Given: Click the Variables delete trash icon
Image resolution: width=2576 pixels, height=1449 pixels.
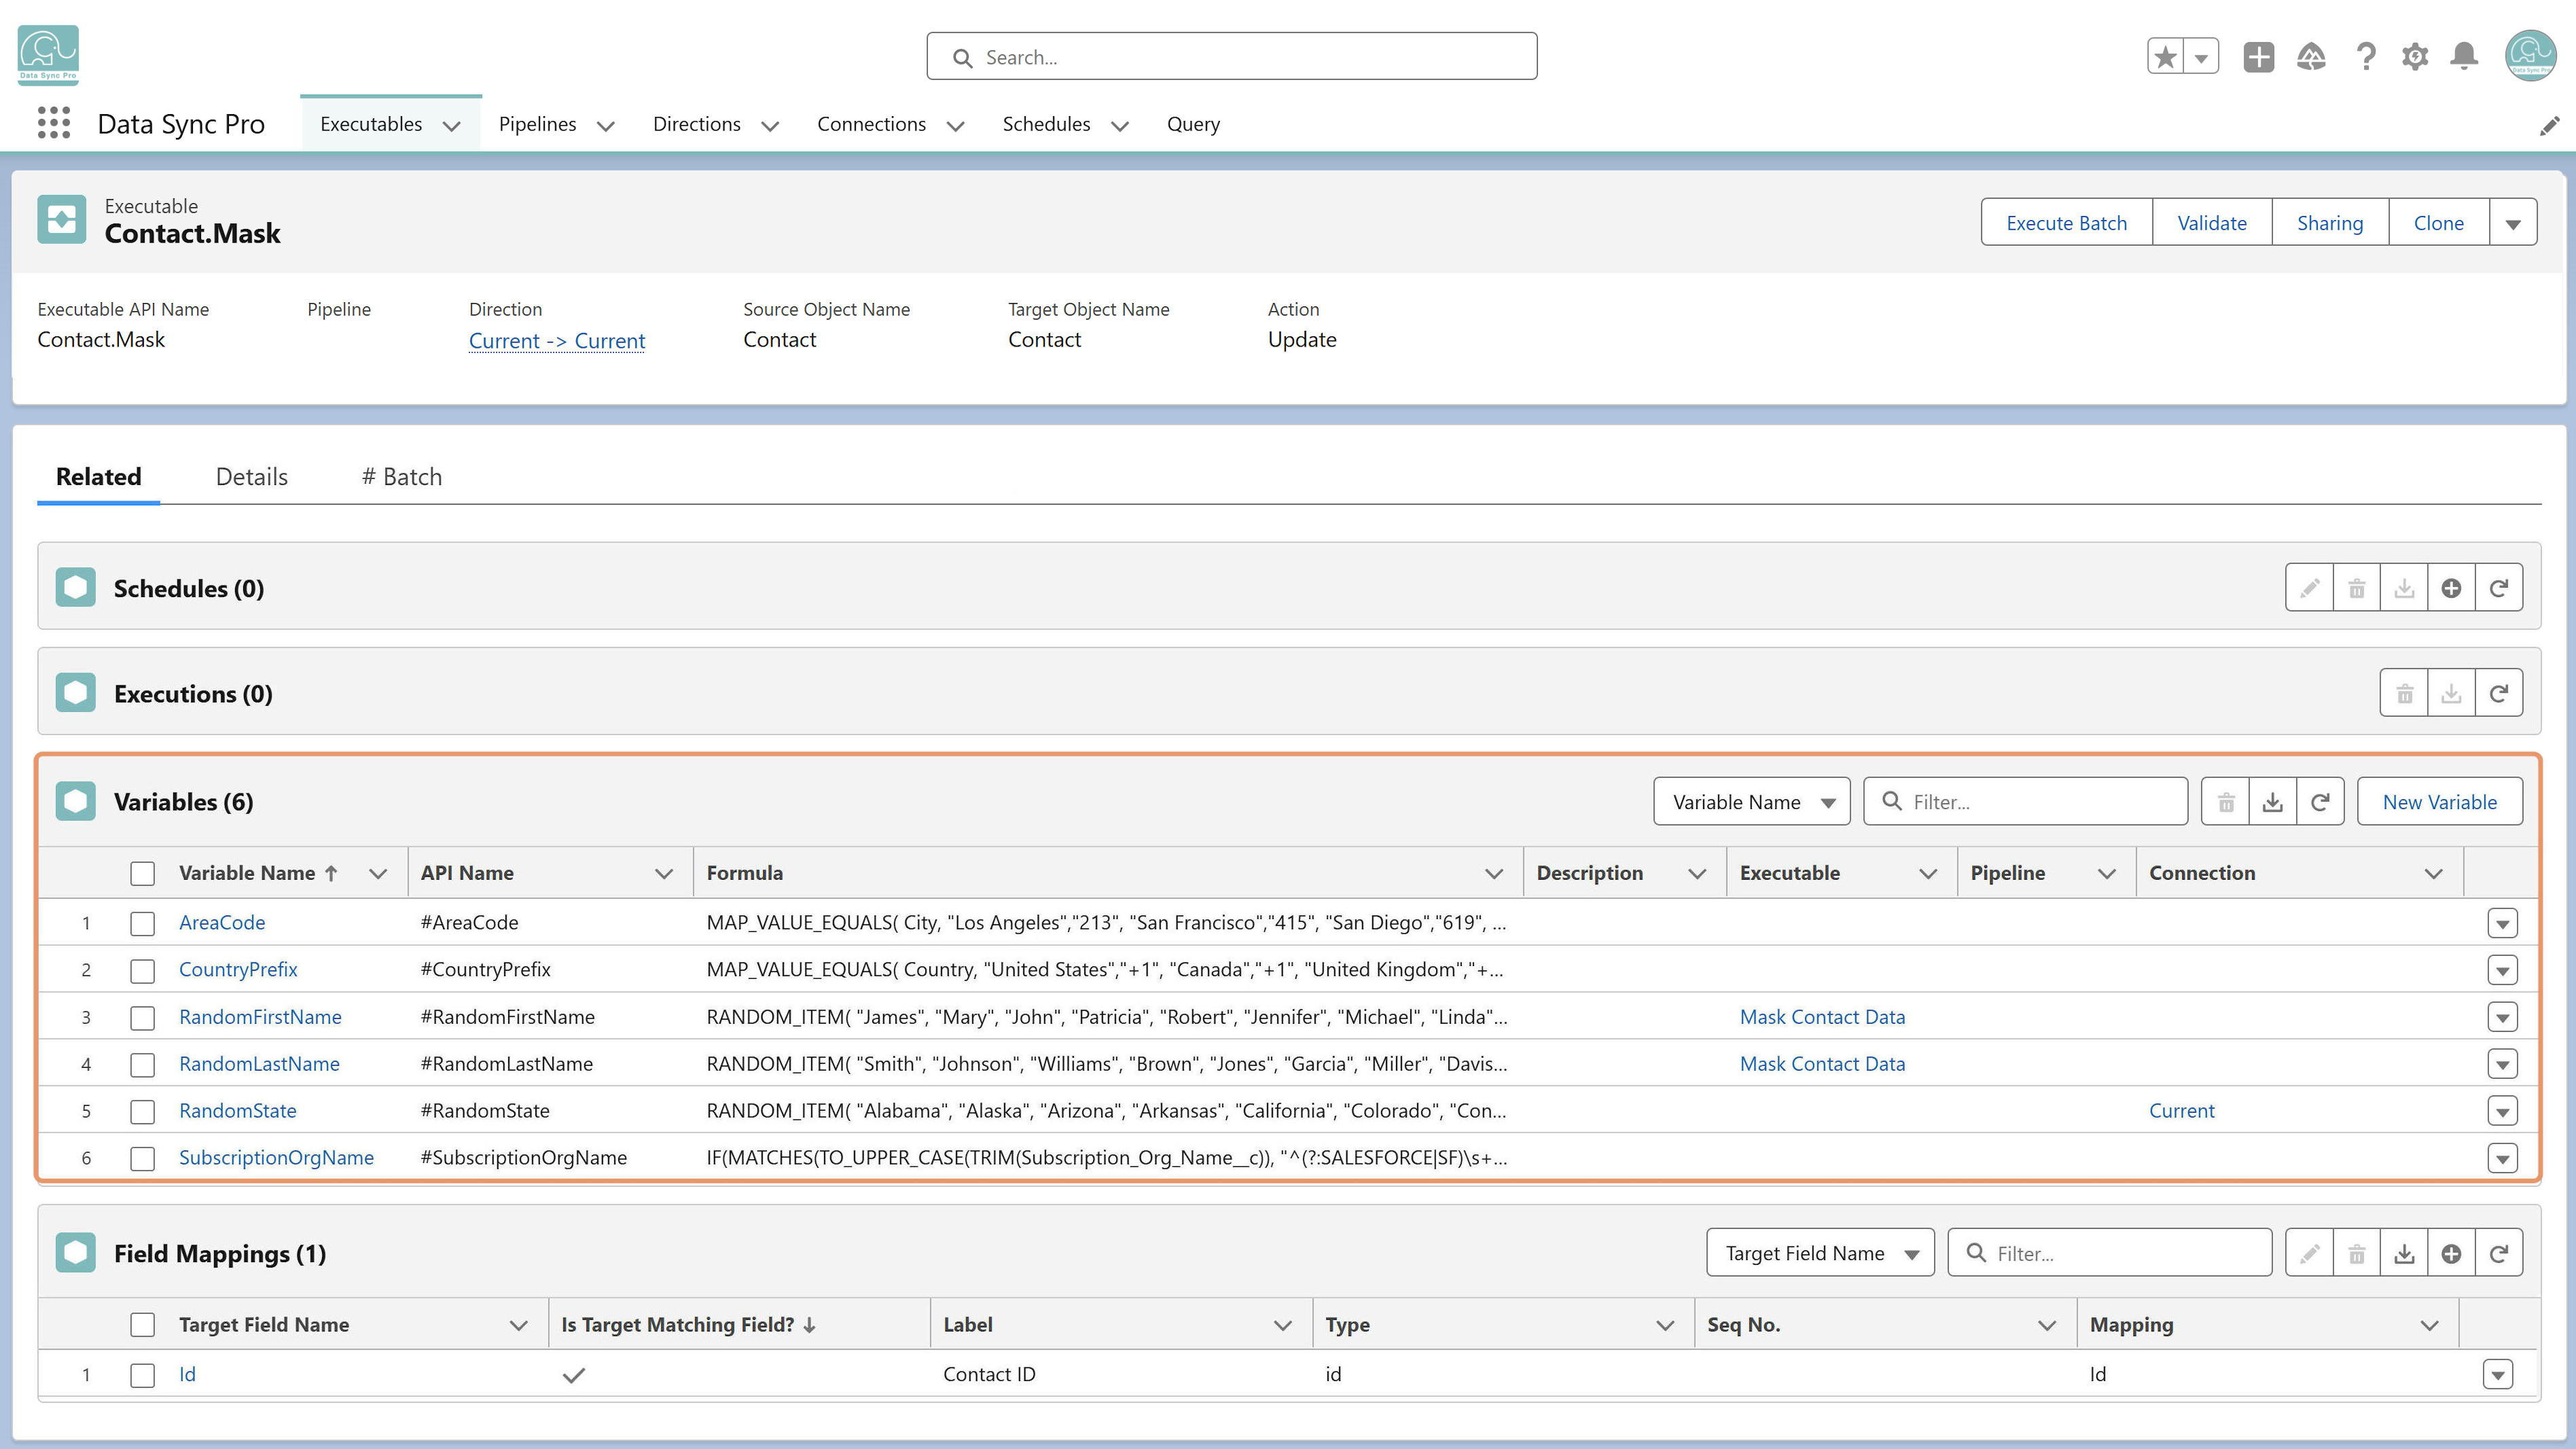Looking at the screenshot, I should pyautogui.click(x=2225, y=802).
